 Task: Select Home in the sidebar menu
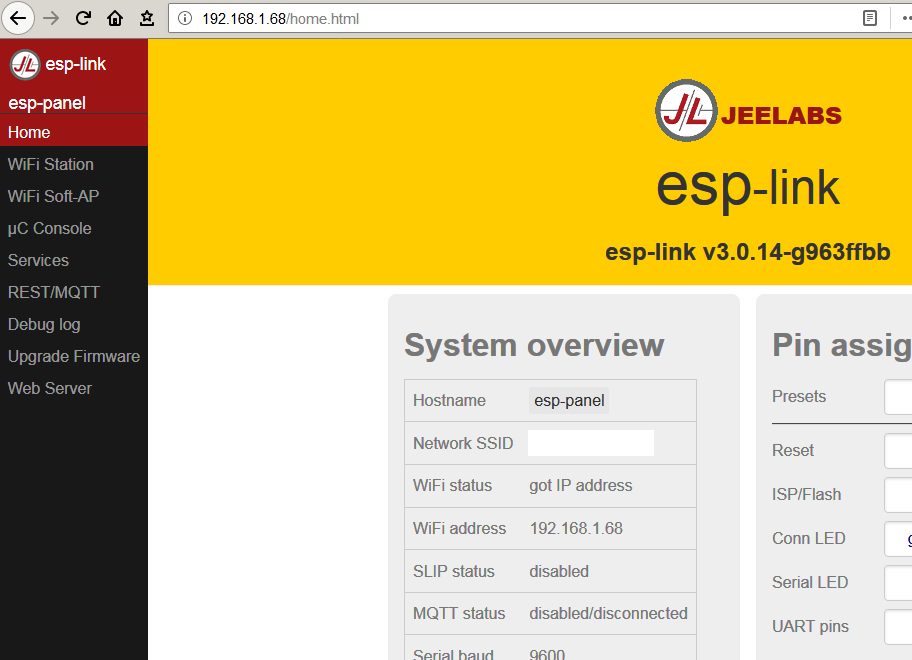[74, 132]
